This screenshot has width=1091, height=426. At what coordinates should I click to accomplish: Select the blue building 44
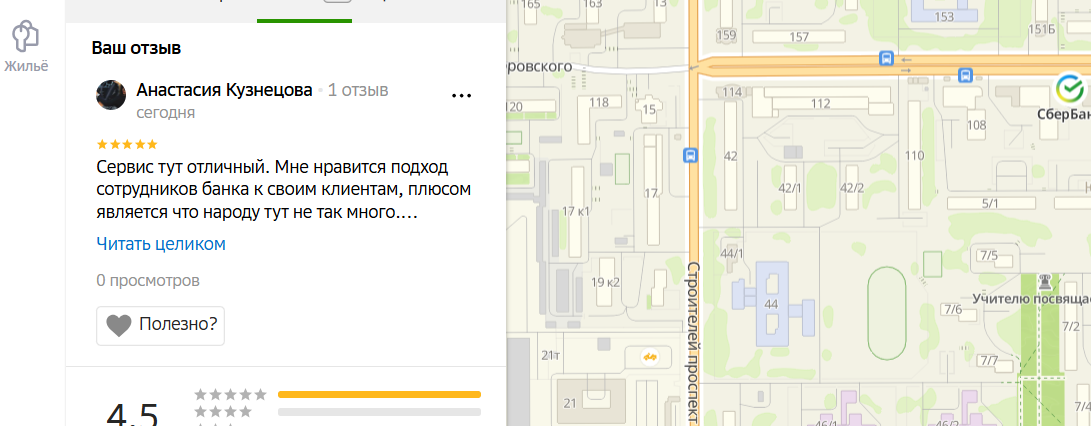point(770,303)
